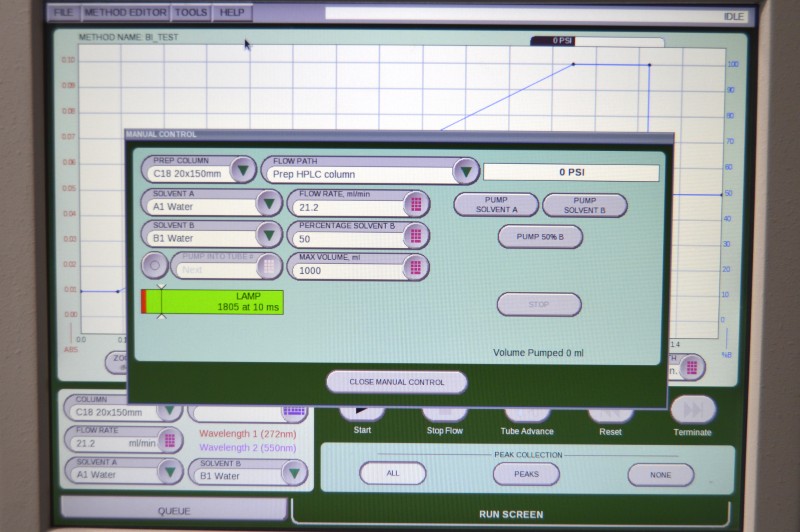
Task: Open the Tools menu
Action: coord(190,13)
